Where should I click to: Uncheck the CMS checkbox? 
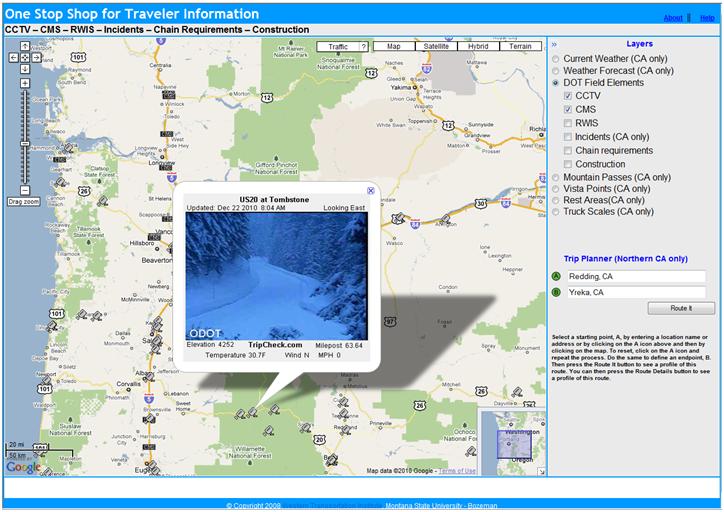point(568,109)
